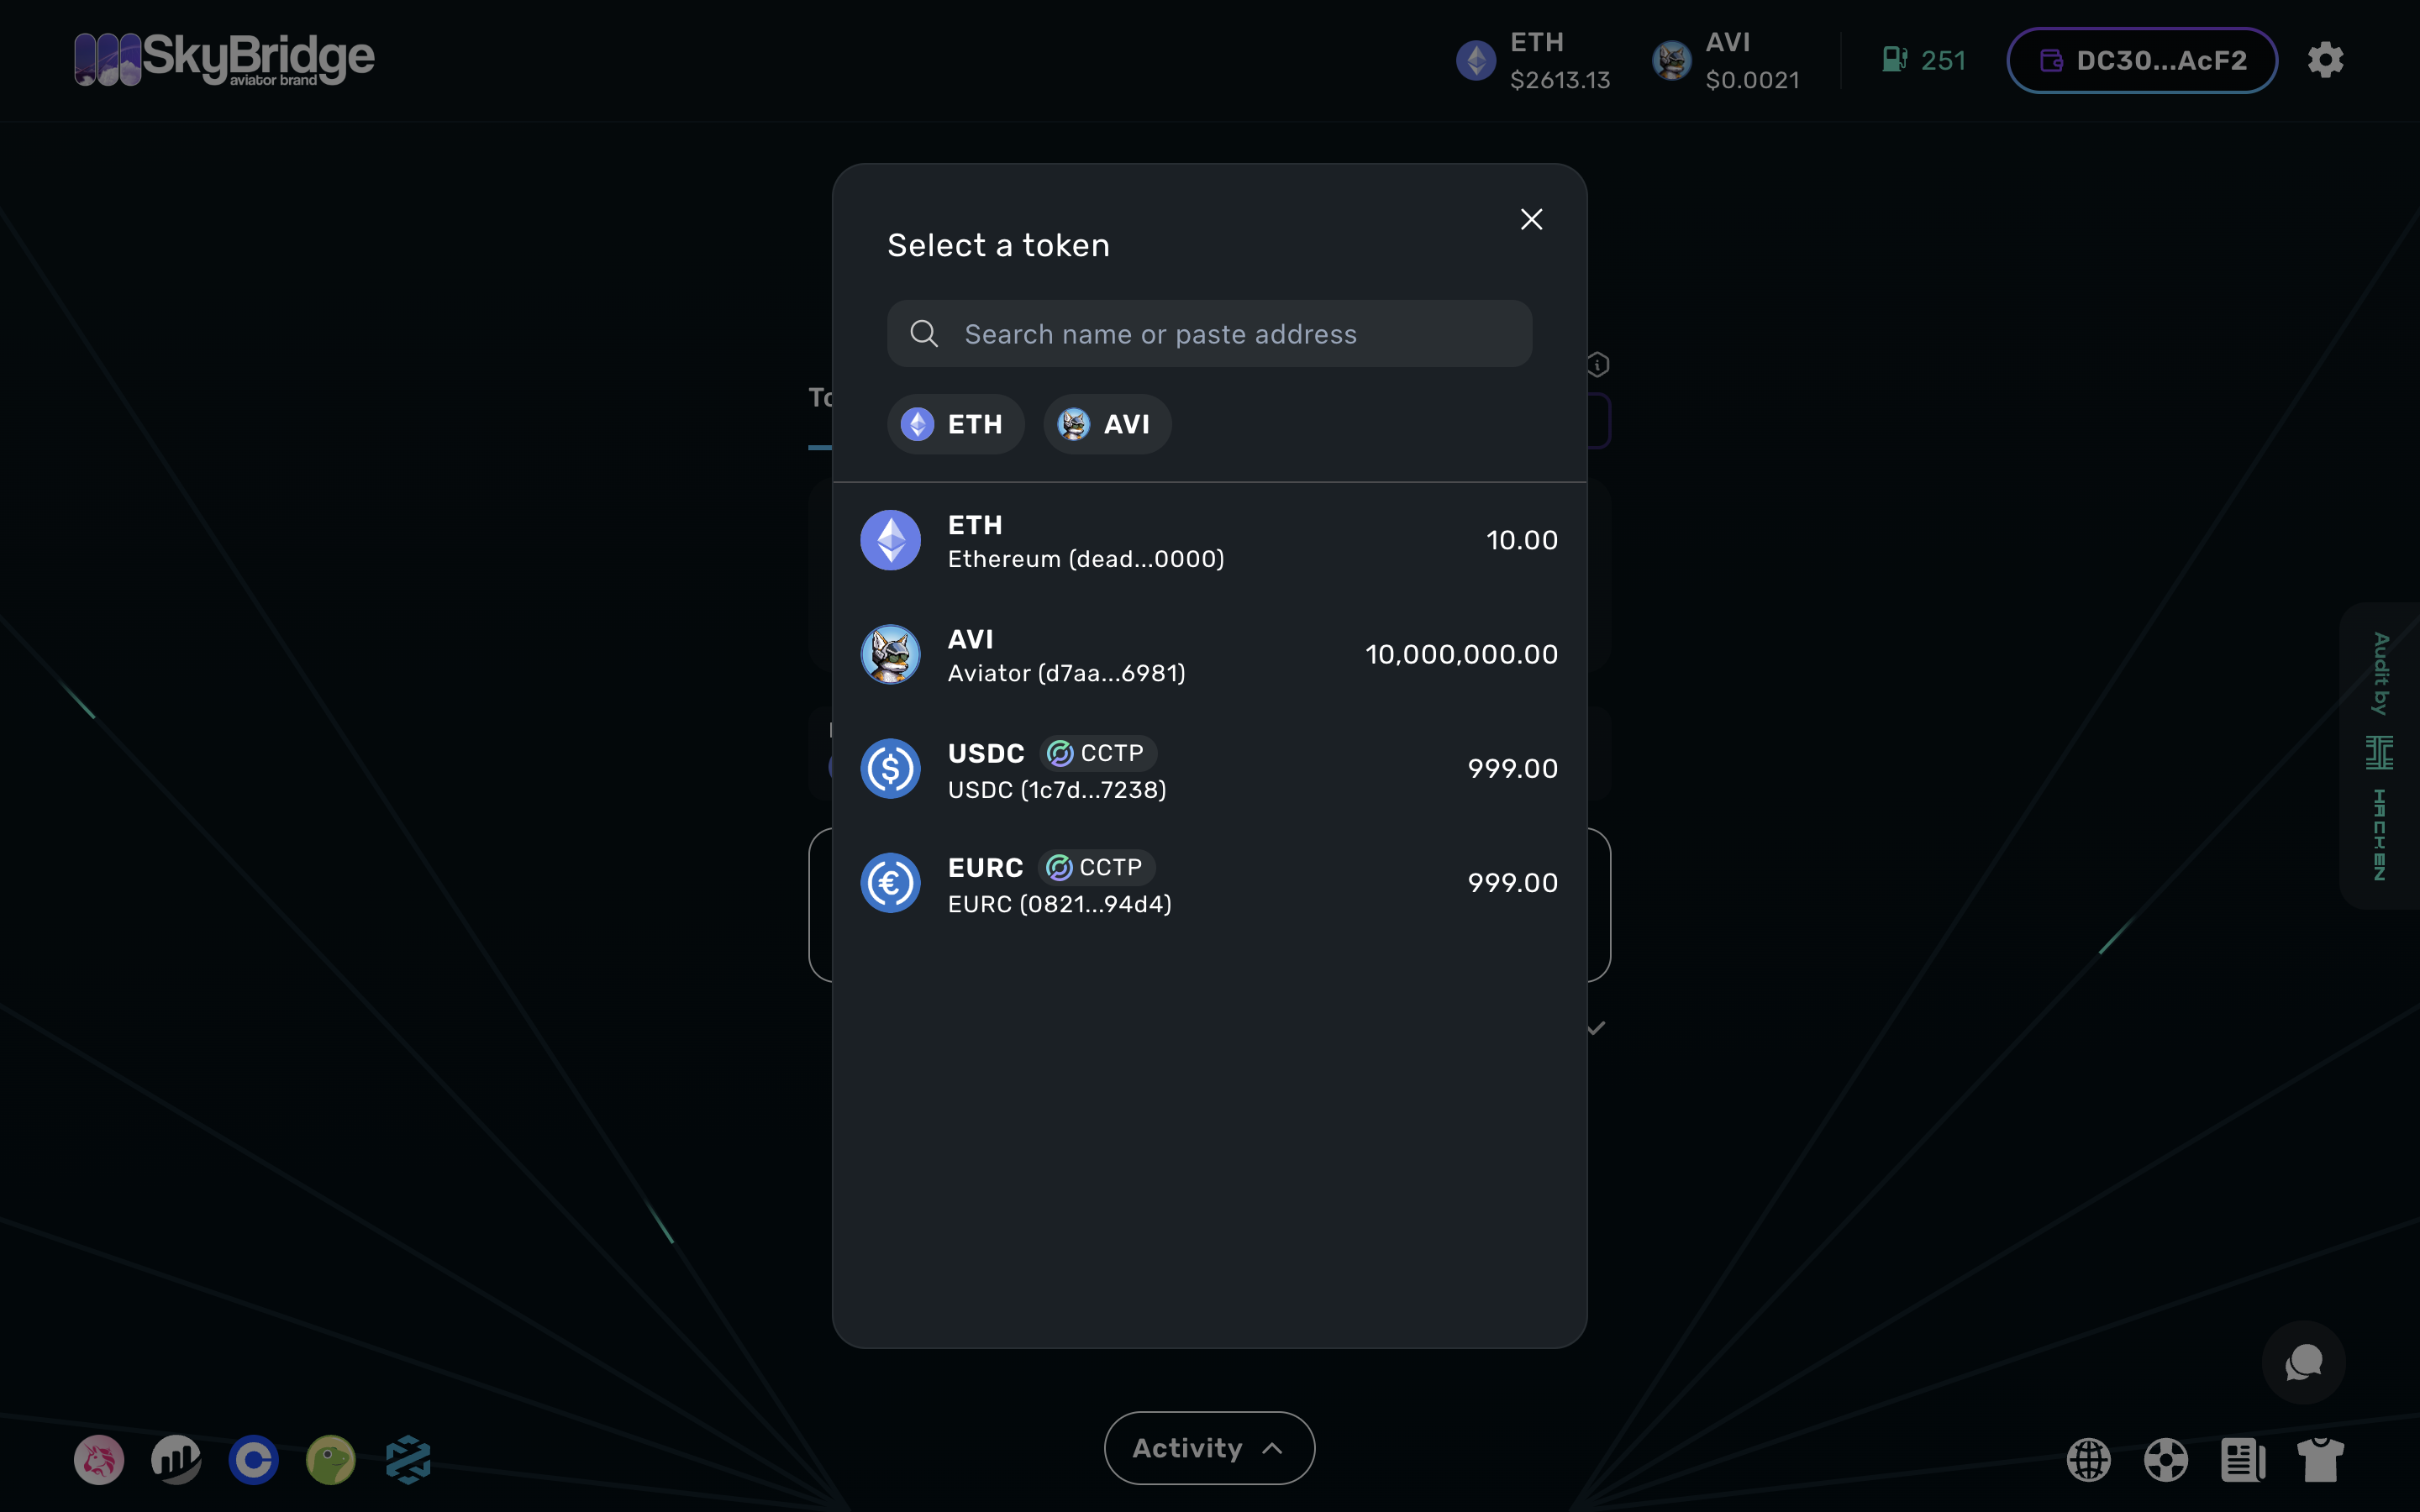Select the ETH filter chip
This screenshot has height=1512, width=2420.
(x=954, y=423)
